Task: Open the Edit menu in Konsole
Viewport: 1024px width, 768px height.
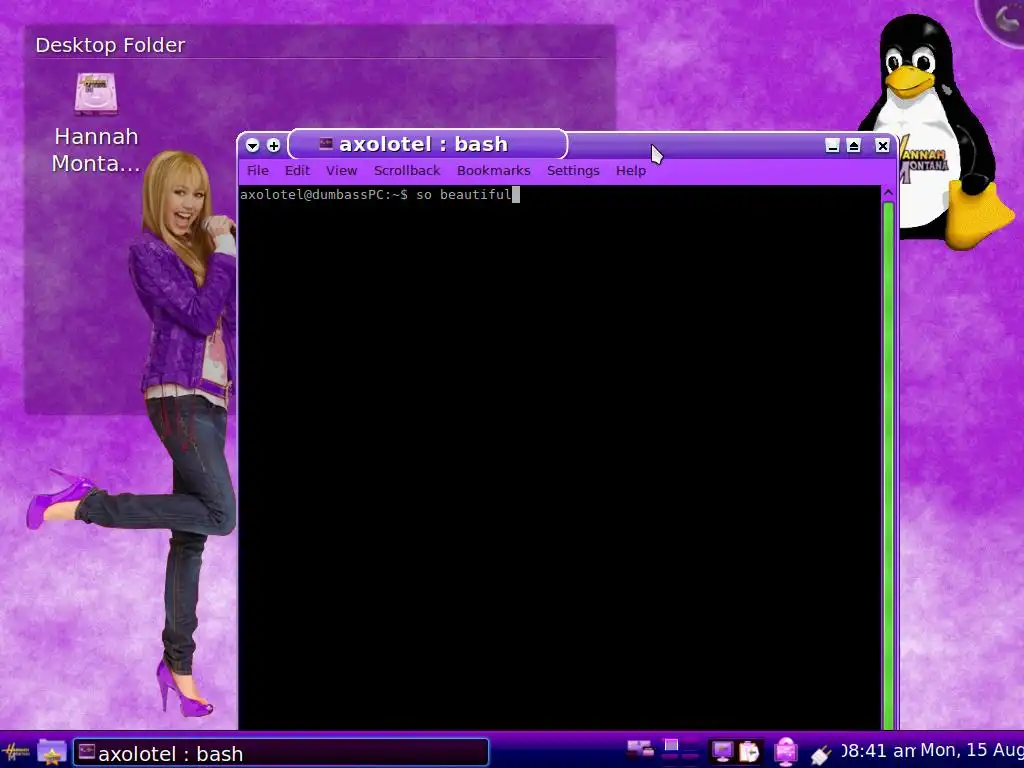Action: 297,170
